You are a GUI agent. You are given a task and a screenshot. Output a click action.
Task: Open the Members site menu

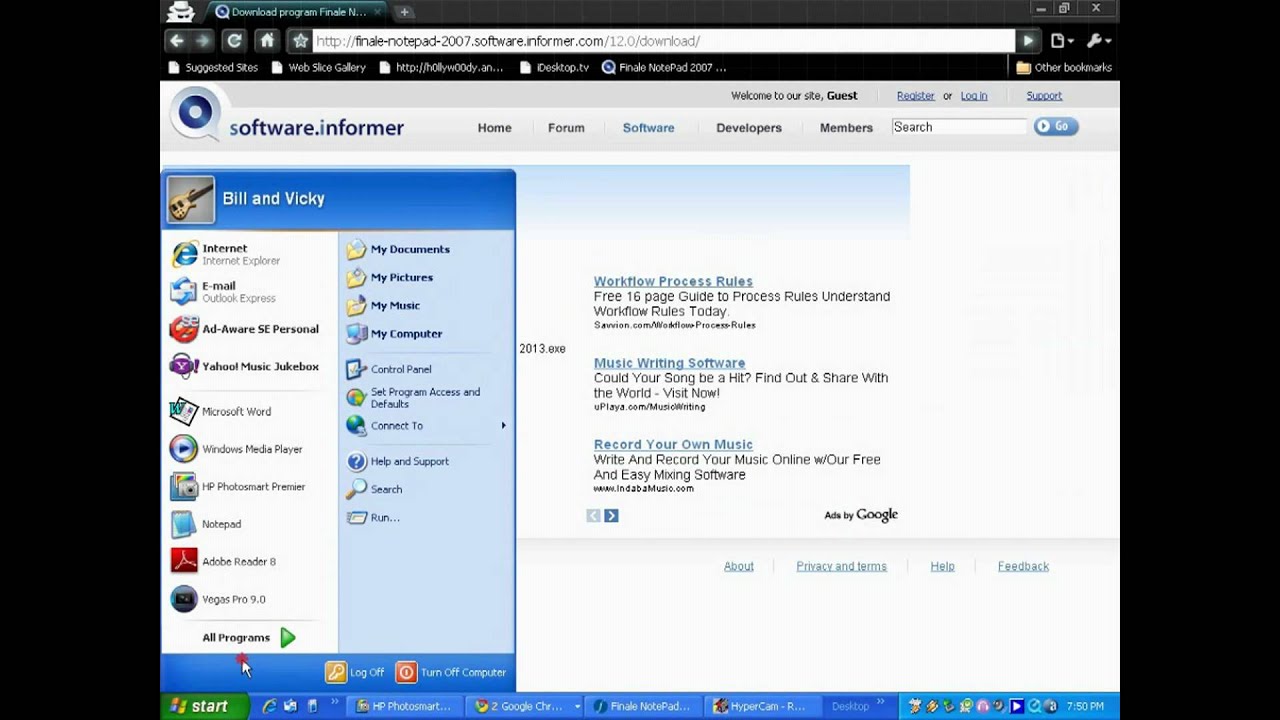coord(846,127)
